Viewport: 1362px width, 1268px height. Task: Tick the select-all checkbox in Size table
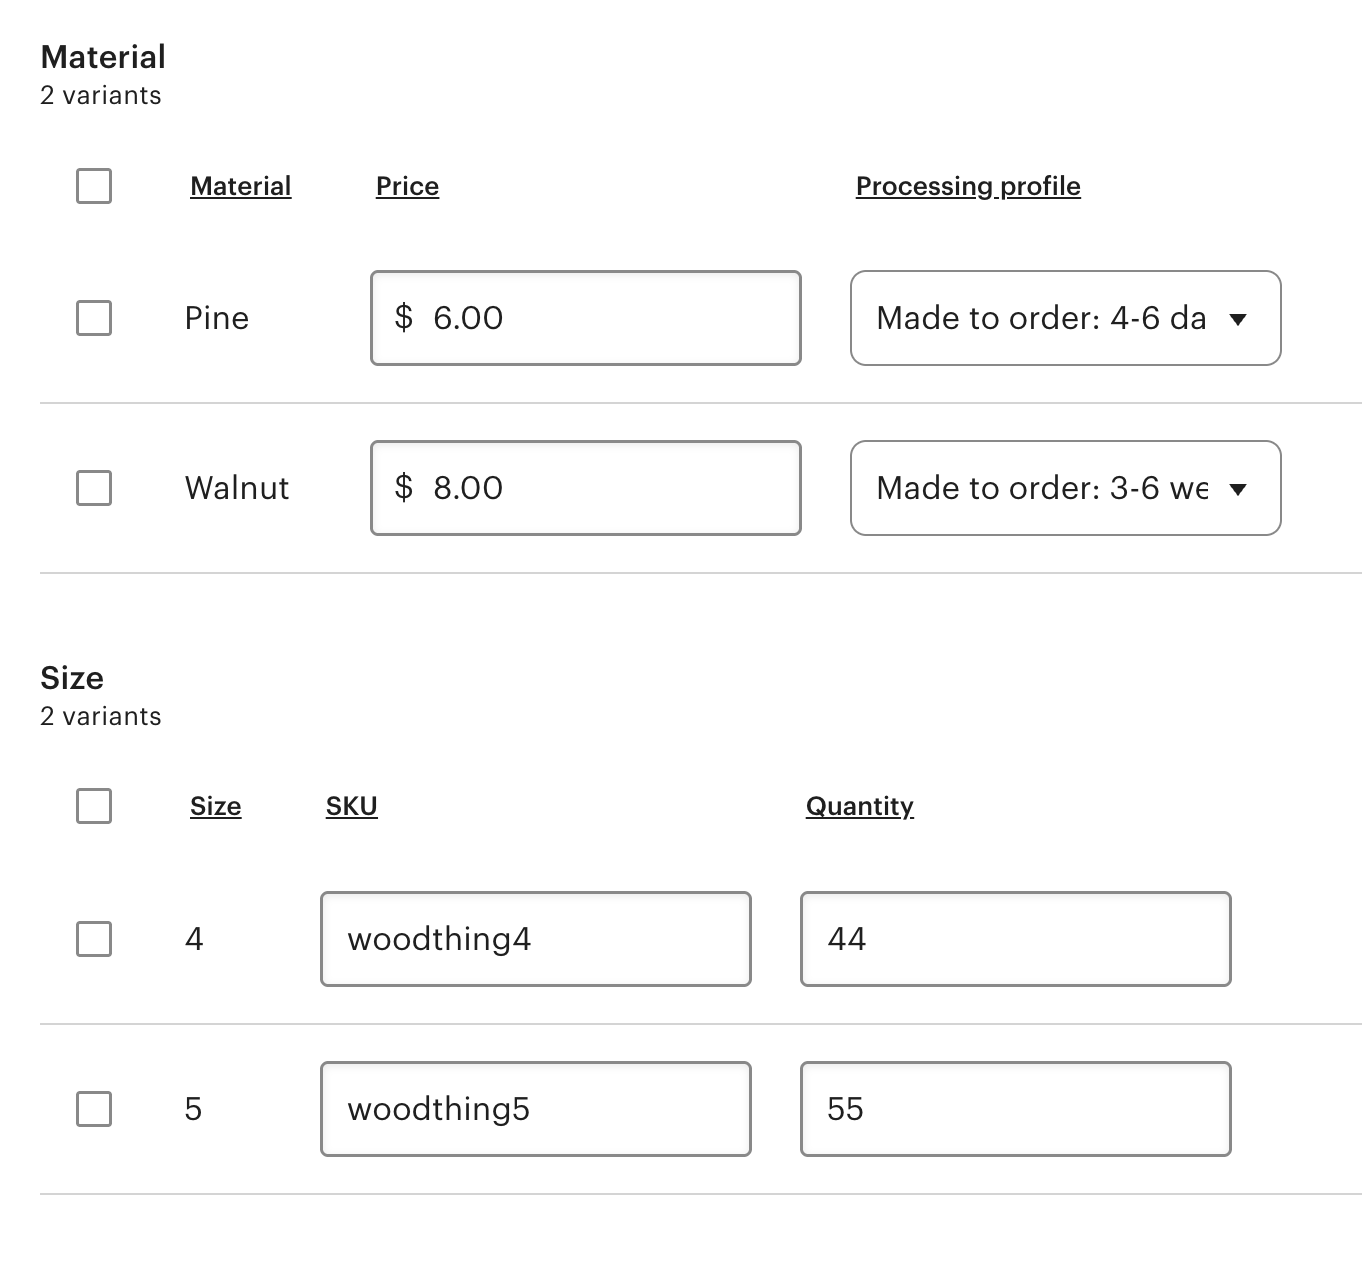point(94,806)
